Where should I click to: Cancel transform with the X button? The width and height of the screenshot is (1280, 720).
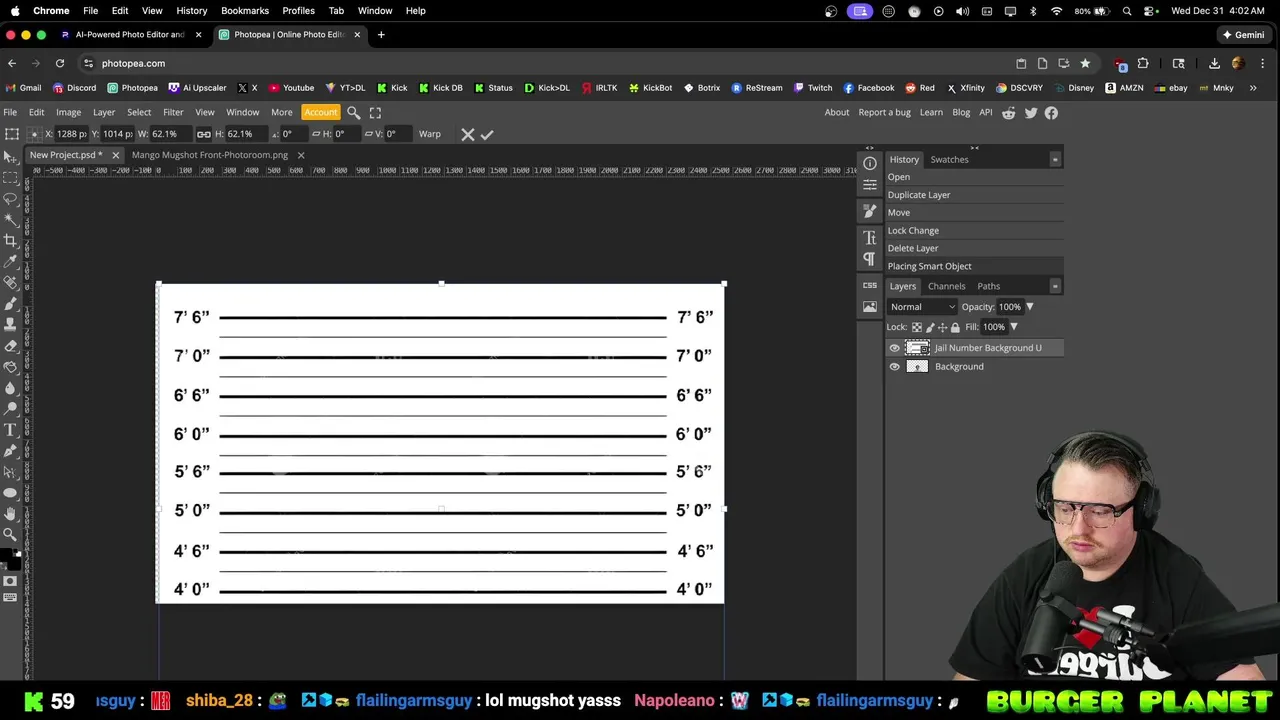click(x=467, y=134)
